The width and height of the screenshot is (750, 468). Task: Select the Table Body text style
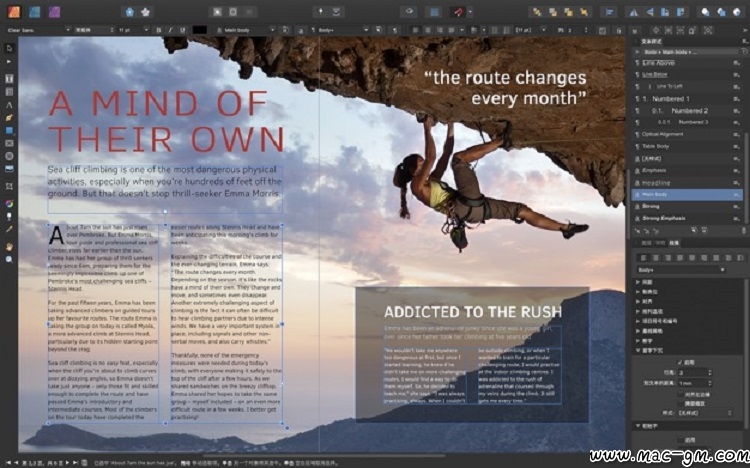686,146
